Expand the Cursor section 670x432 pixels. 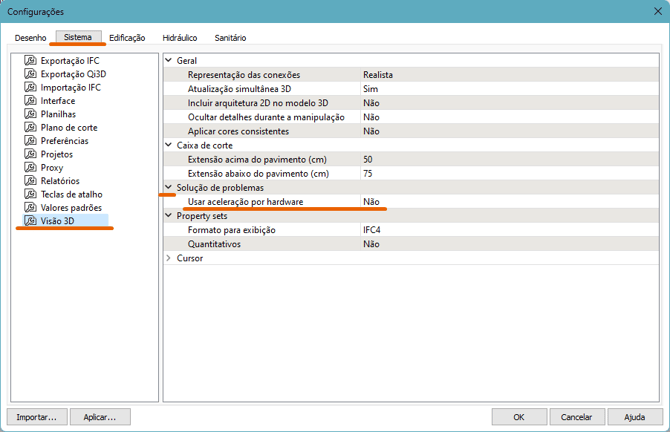pos(169,258)
